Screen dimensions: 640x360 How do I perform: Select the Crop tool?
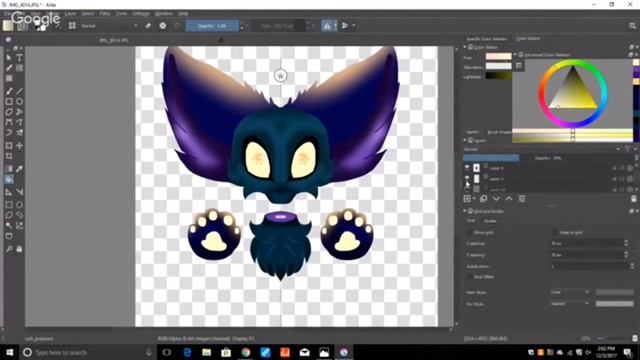pos(9,156)
